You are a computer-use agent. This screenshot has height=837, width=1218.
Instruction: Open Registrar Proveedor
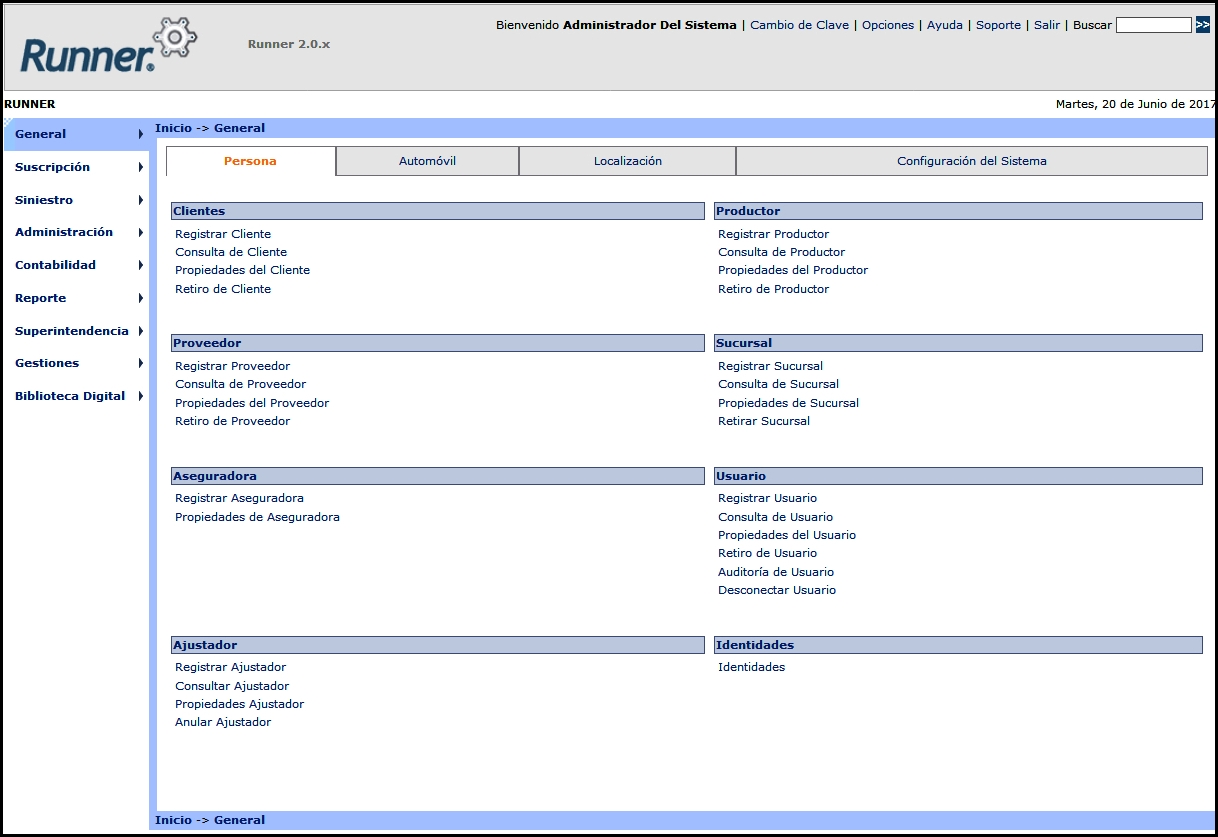(232, 366)
